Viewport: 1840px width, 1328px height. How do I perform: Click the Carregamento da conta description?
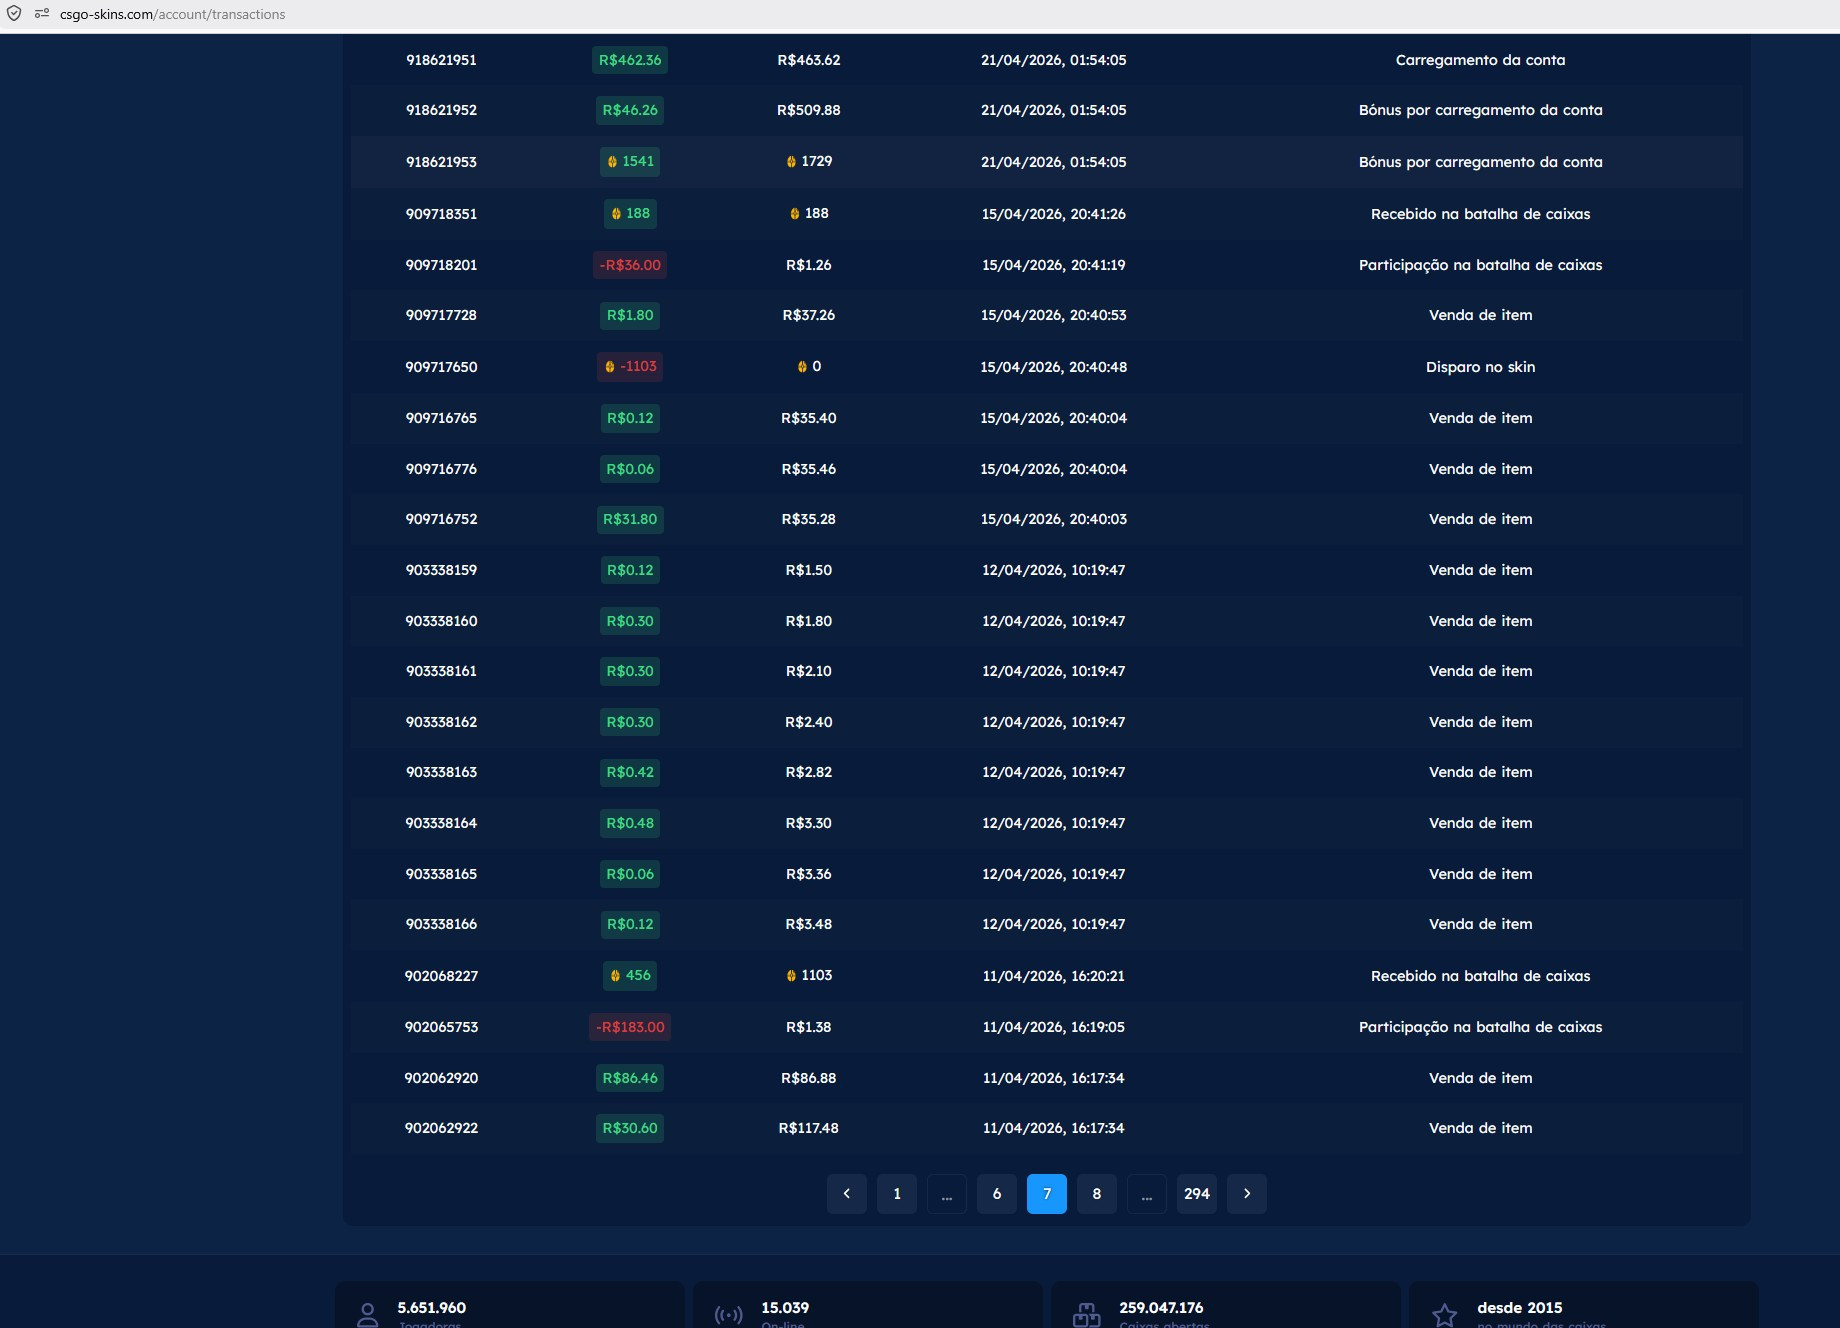[1480, 60]
